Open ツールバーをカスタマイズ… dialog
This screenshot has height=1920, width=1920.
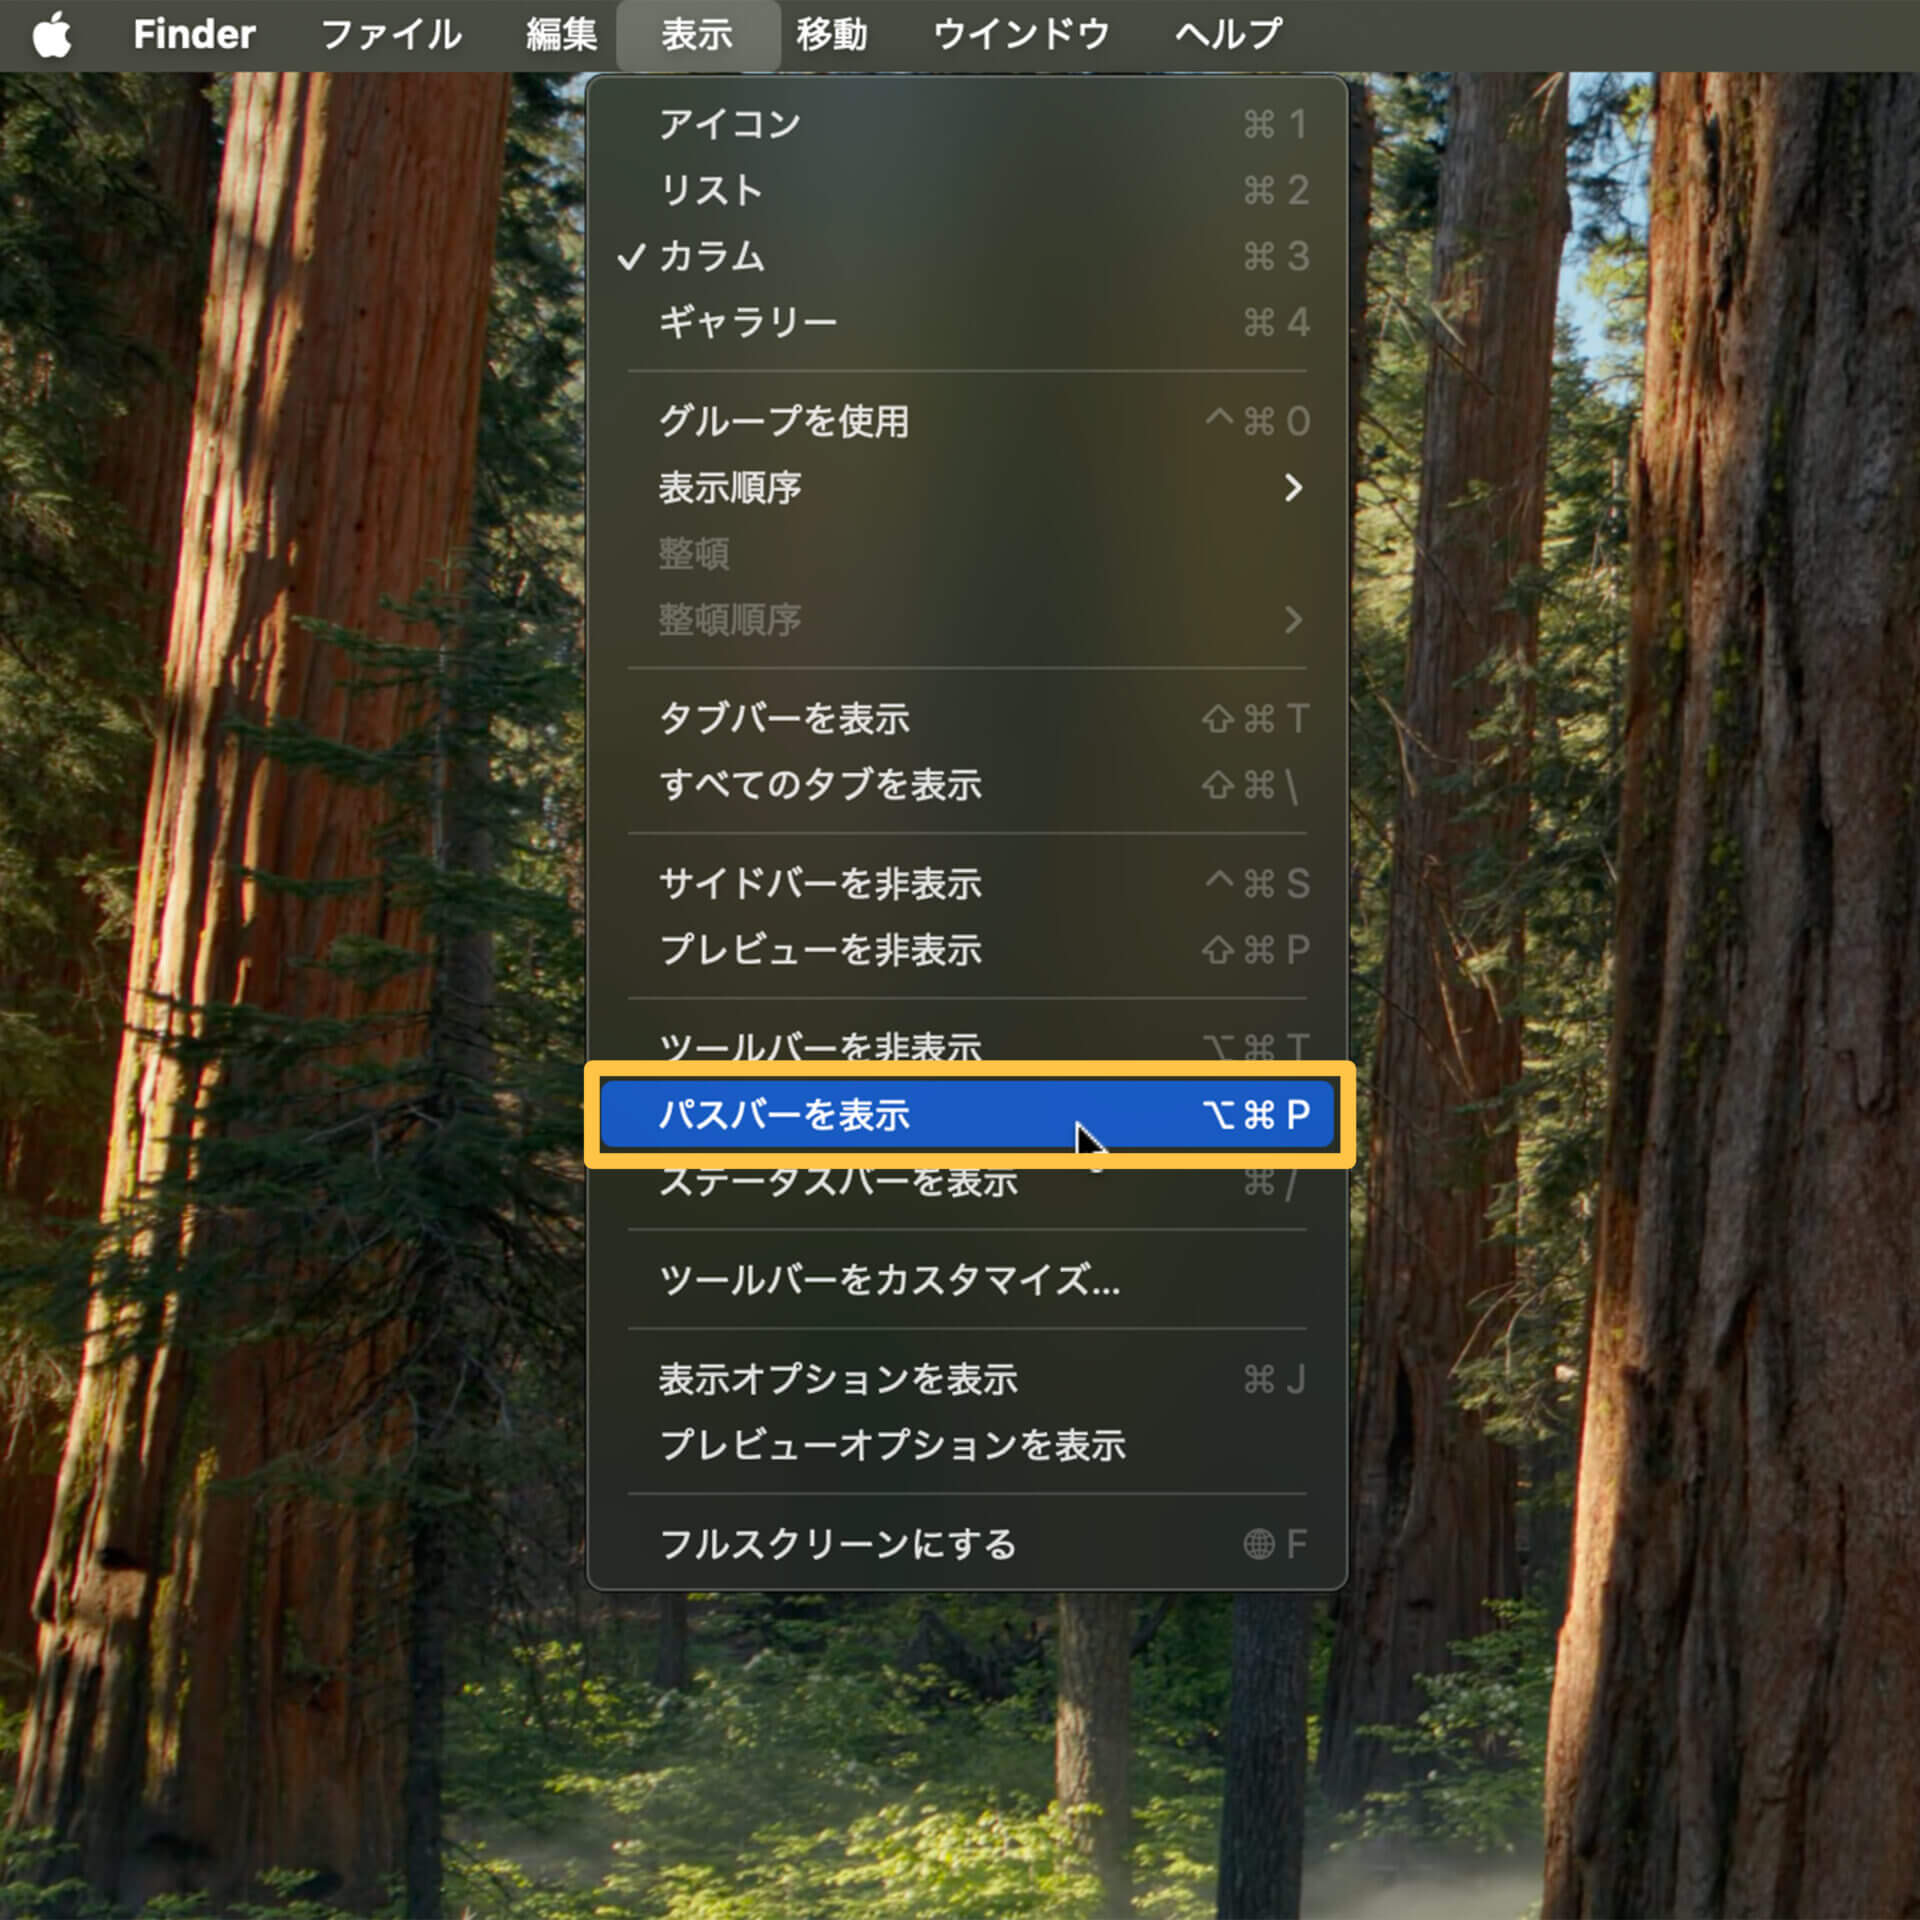tap(967, 1279)
